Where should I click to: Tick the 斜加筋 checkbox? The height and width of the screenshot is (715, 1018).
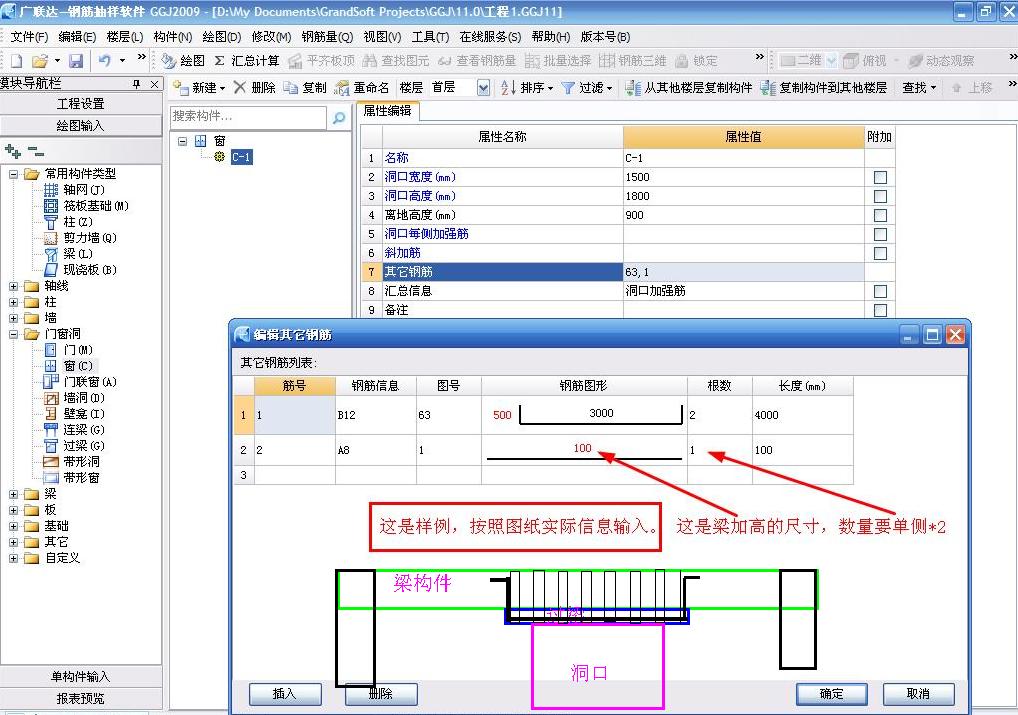(x=880, y=253)
